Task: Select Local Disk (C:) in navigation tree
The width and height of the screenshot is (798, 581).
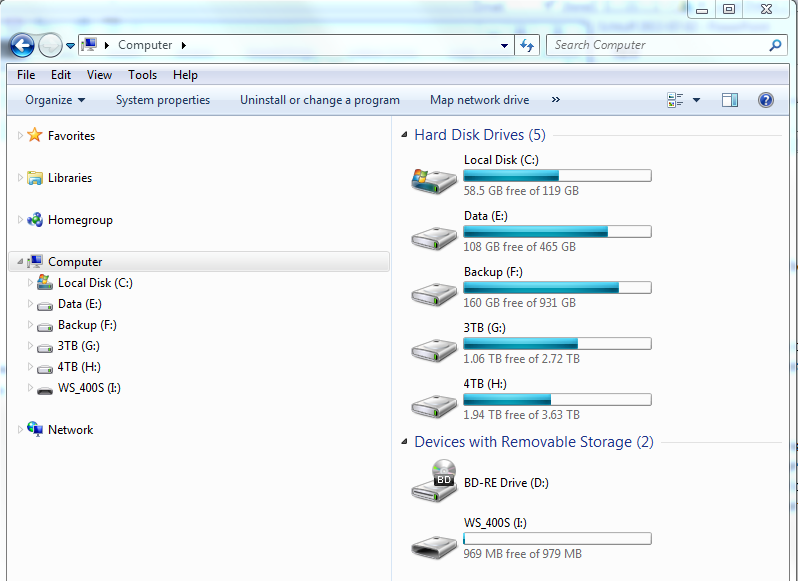Action: pos(95,283)
